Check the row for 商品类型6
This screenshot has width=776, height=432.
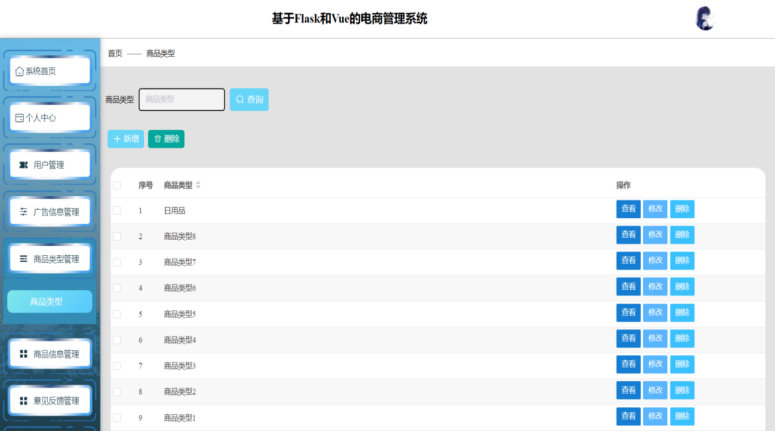pyautogui.click(x=117, y=288)
